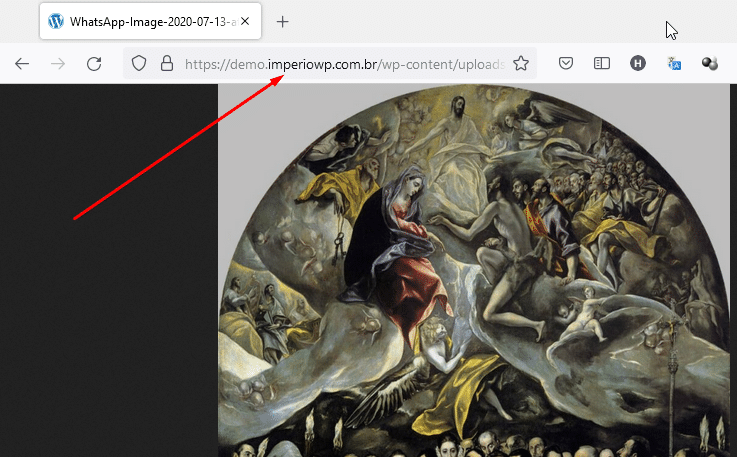Open a new tab with plus button
Viewport: 737px width, 457px height.
click(x=283, y=21)
